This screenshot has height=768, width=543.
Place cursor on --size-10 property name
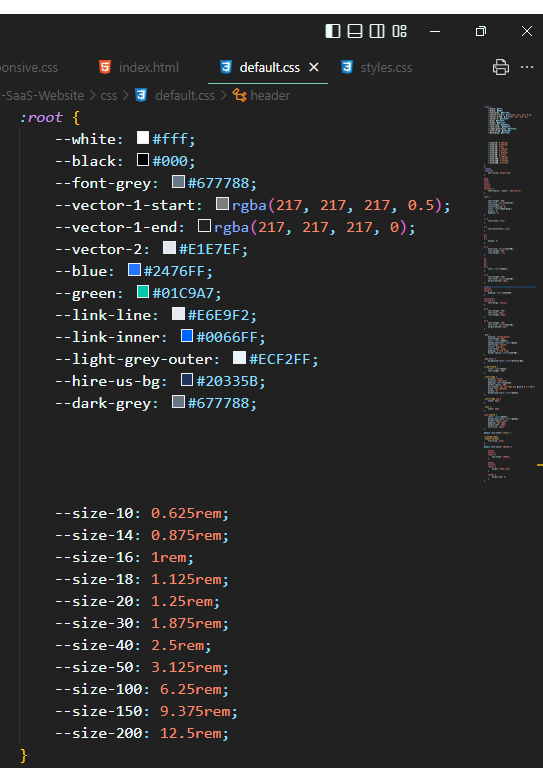94,513
